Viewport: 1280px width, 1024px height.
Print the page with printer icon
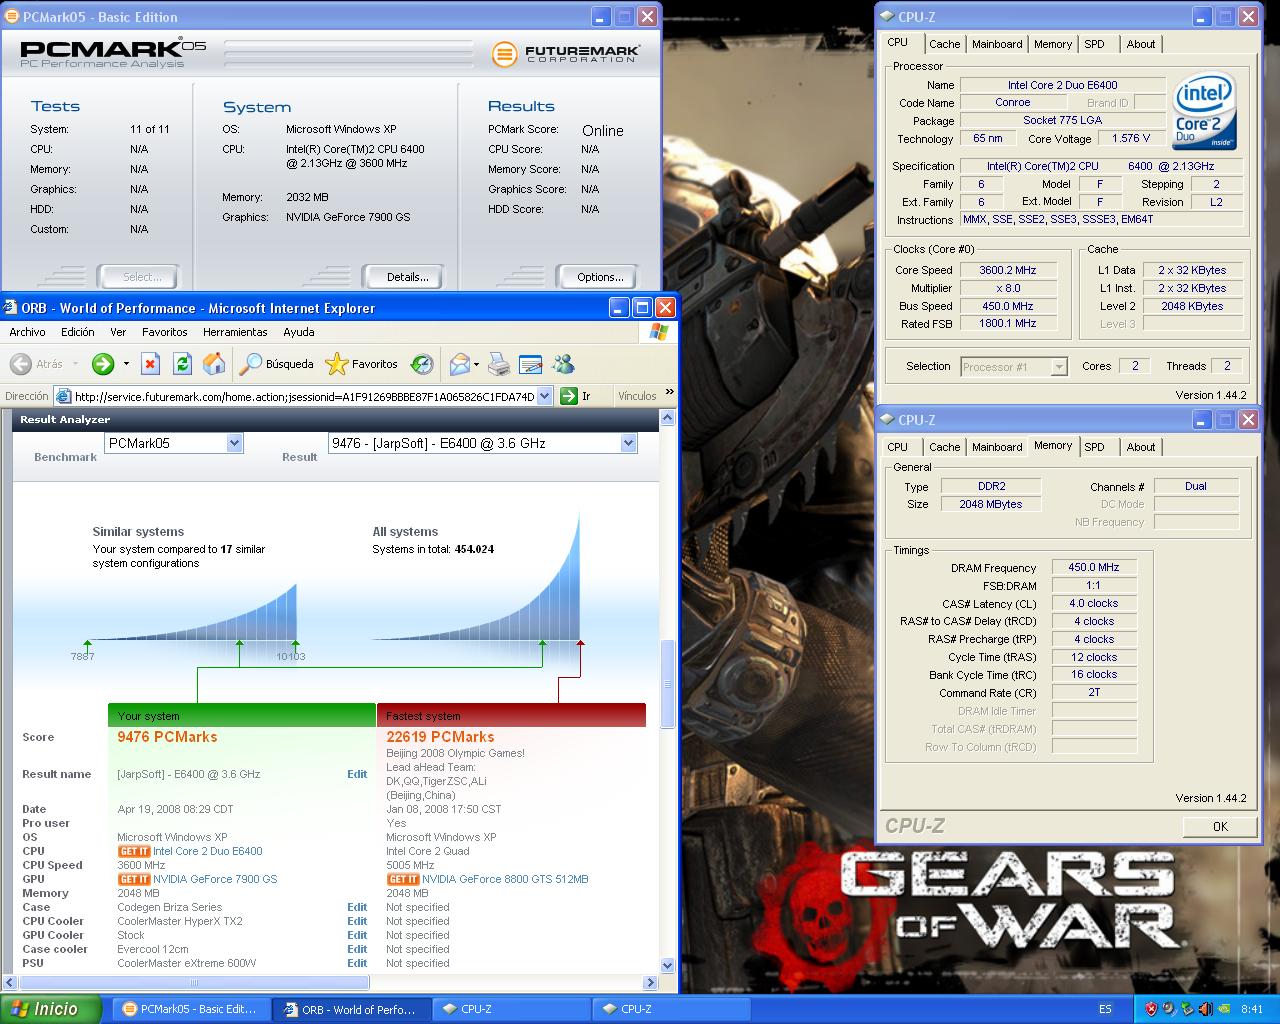pyautogui.click(x=499, y=364)
